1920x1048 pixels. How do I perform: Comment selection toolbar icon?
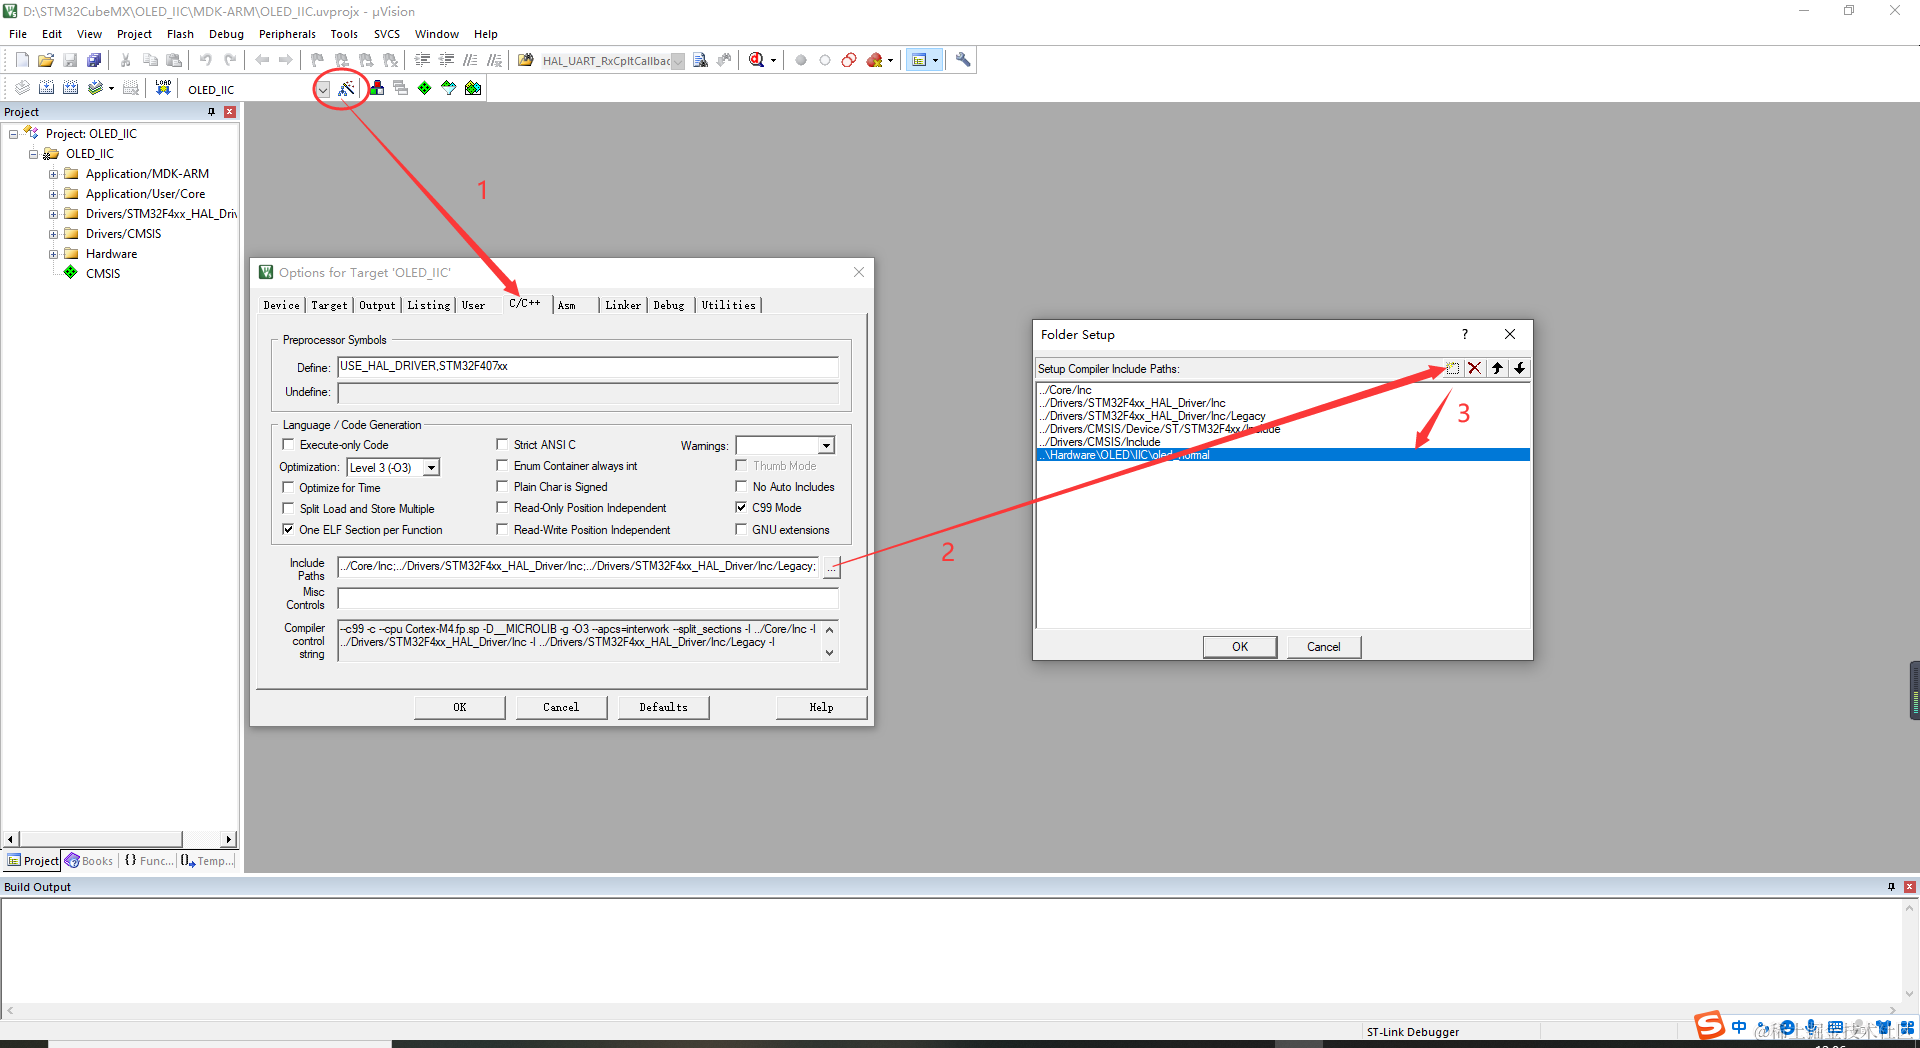click(470, 60)
